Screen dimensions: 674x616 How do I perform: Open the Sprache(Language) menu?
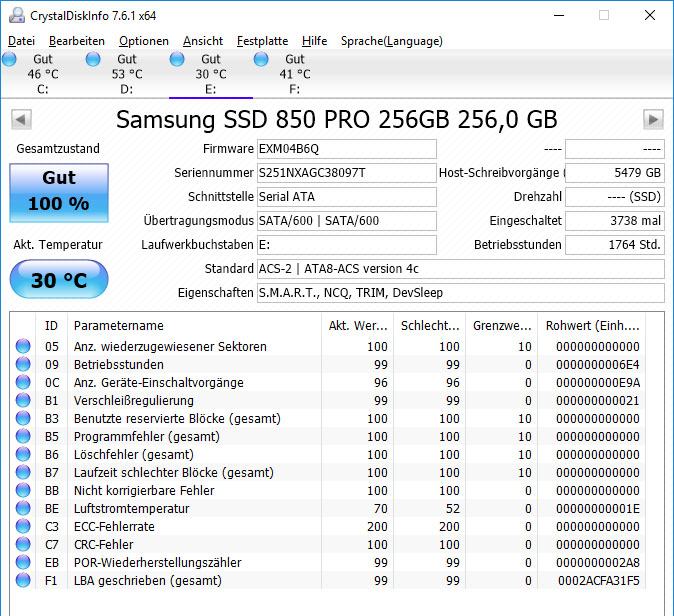[x=392, y=41]
